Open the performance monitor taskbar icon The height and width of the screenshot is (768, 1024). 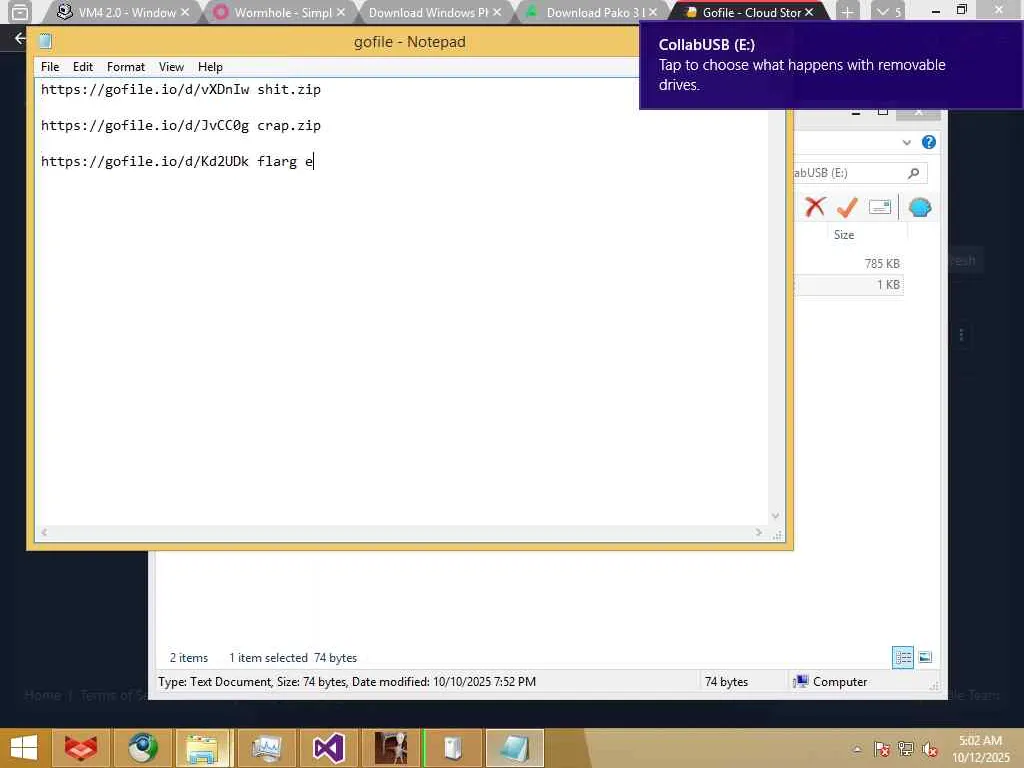[x=265, y=748]
